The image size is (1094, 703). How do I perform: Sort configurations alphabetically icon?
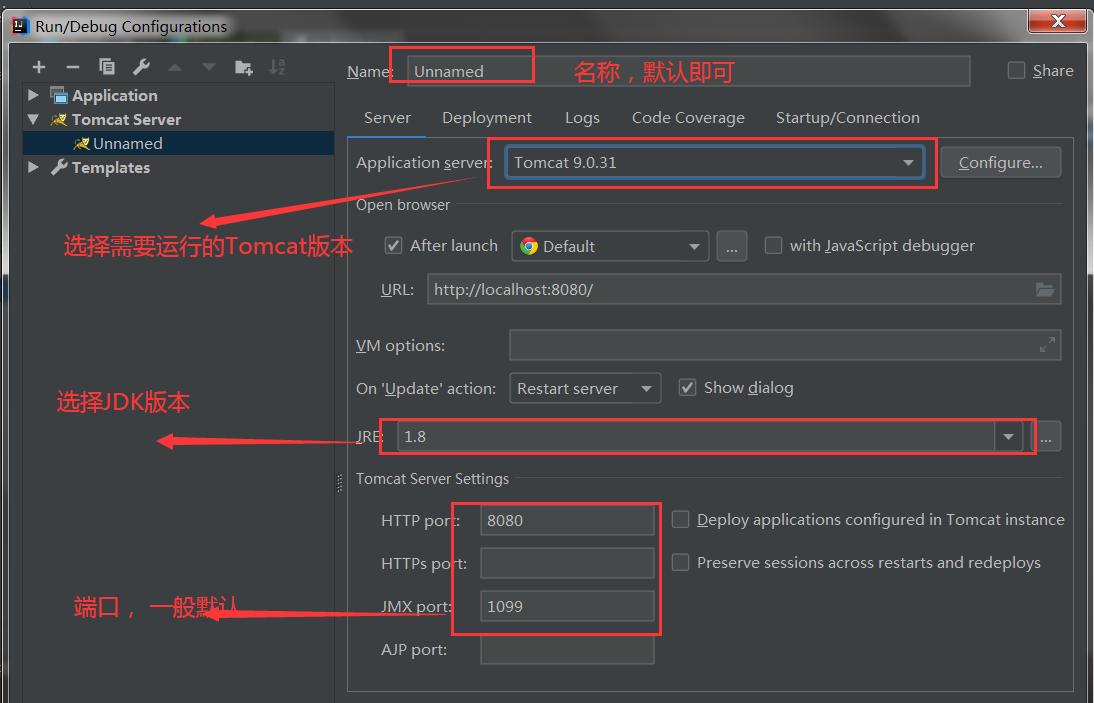click(277, 67)
